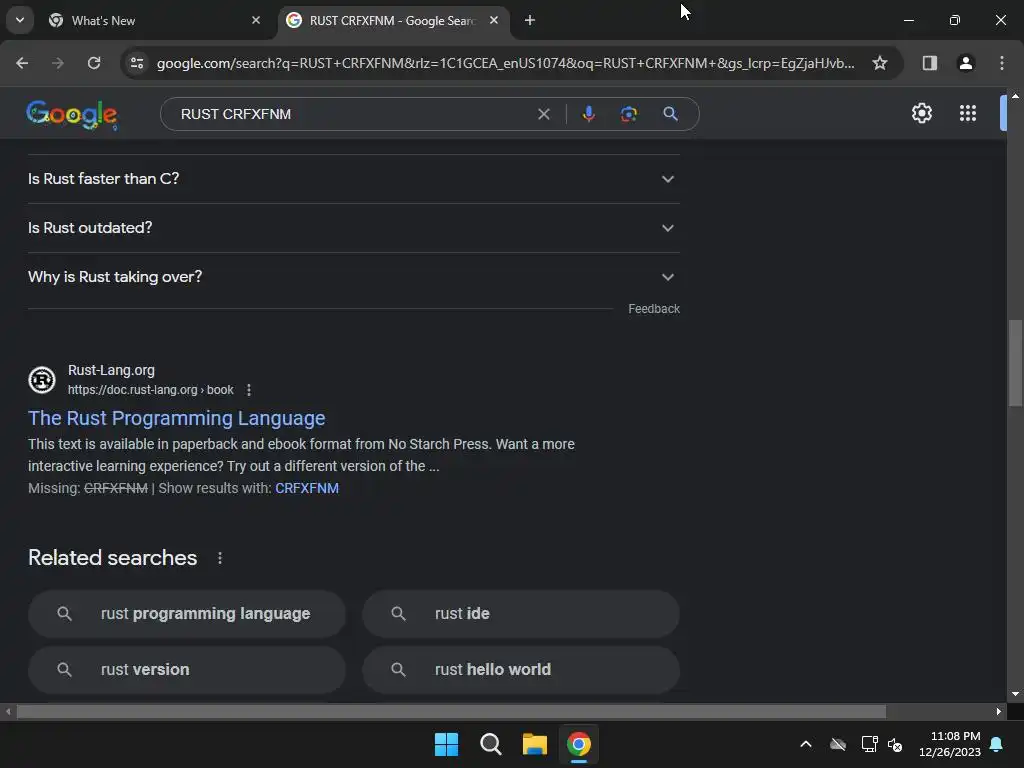Click the Google search input field
Screen dimensions: 1024x768
click(x=353, y=114)
